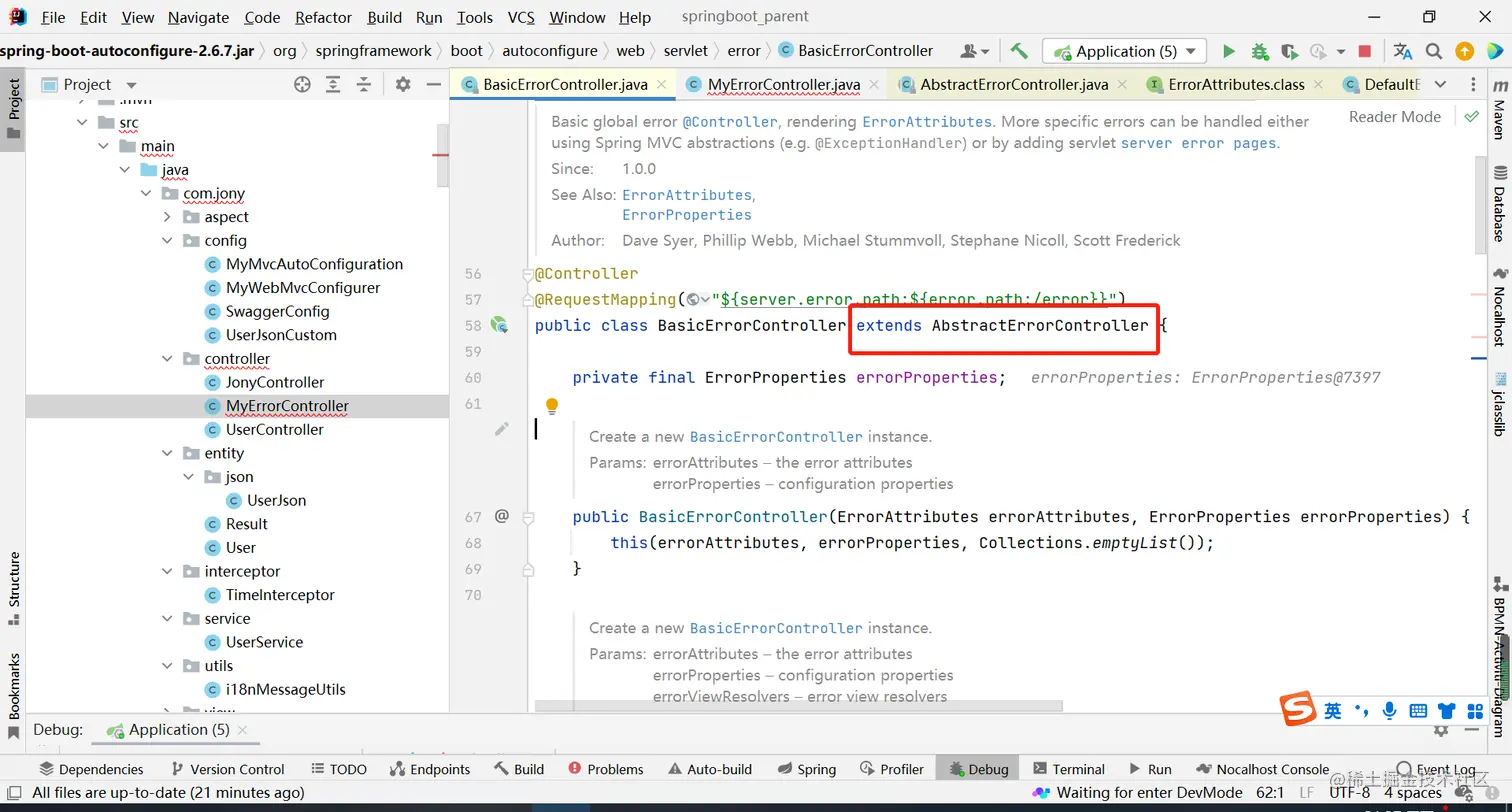Screen dimensions: 1512x812
Task: Collapse the com.jony package
Action: (x=146, y=194)
